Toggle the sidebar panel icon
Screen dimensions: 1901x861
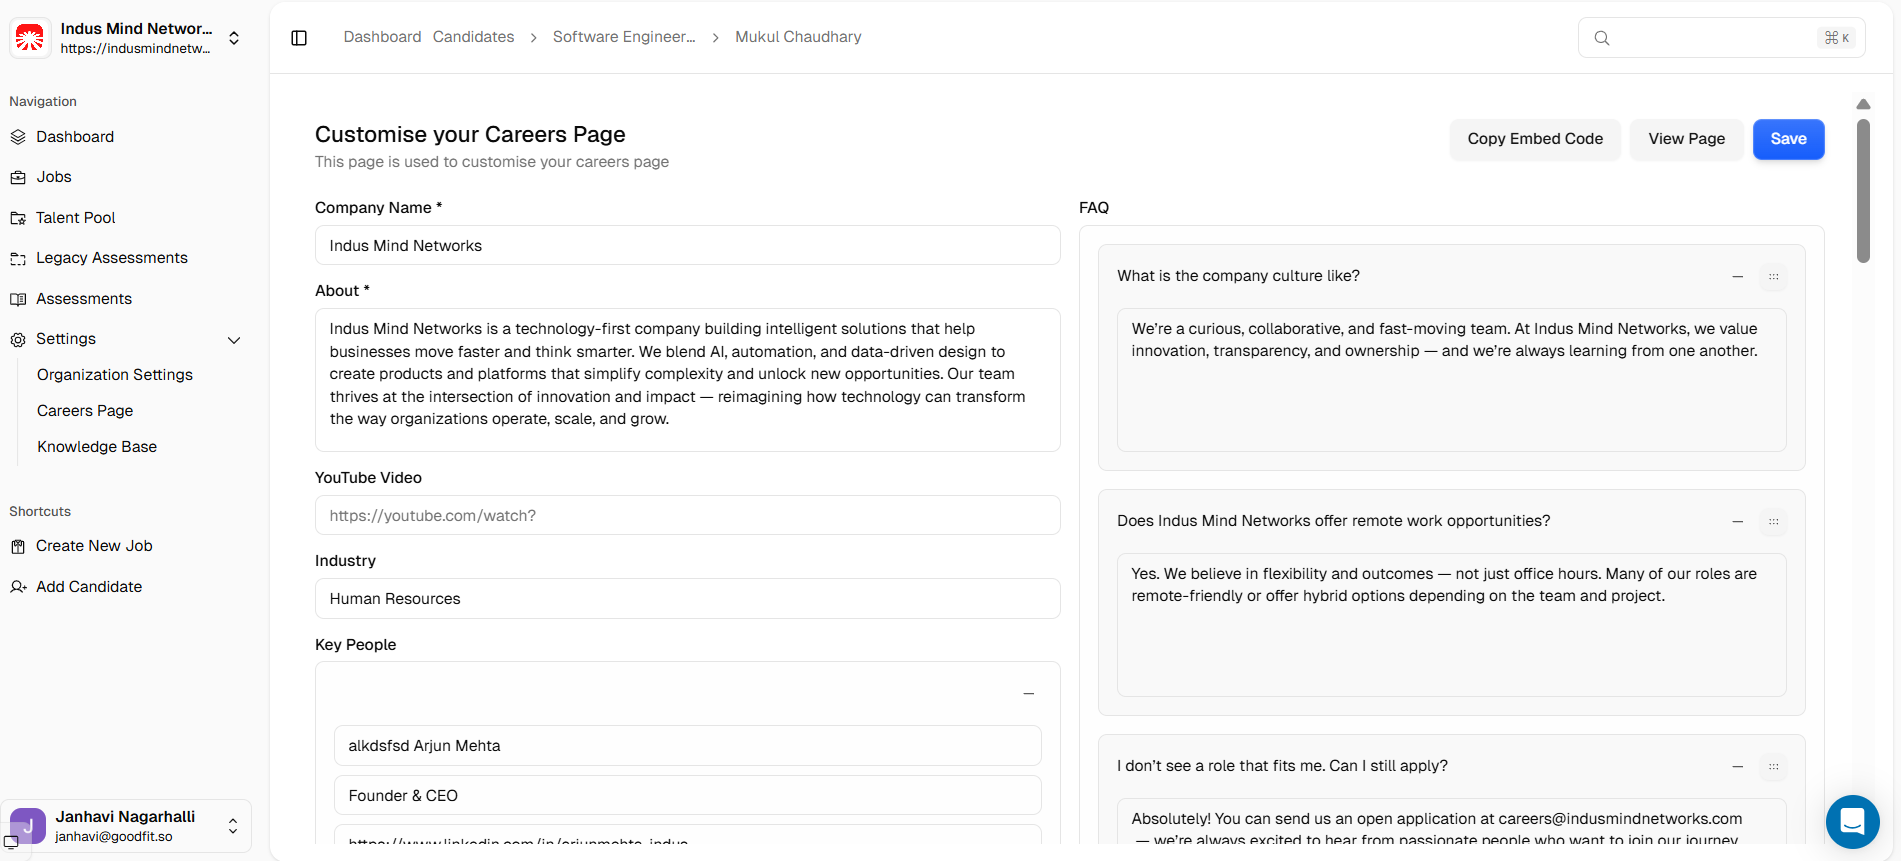pyautogui.click(x=299, y=38)
